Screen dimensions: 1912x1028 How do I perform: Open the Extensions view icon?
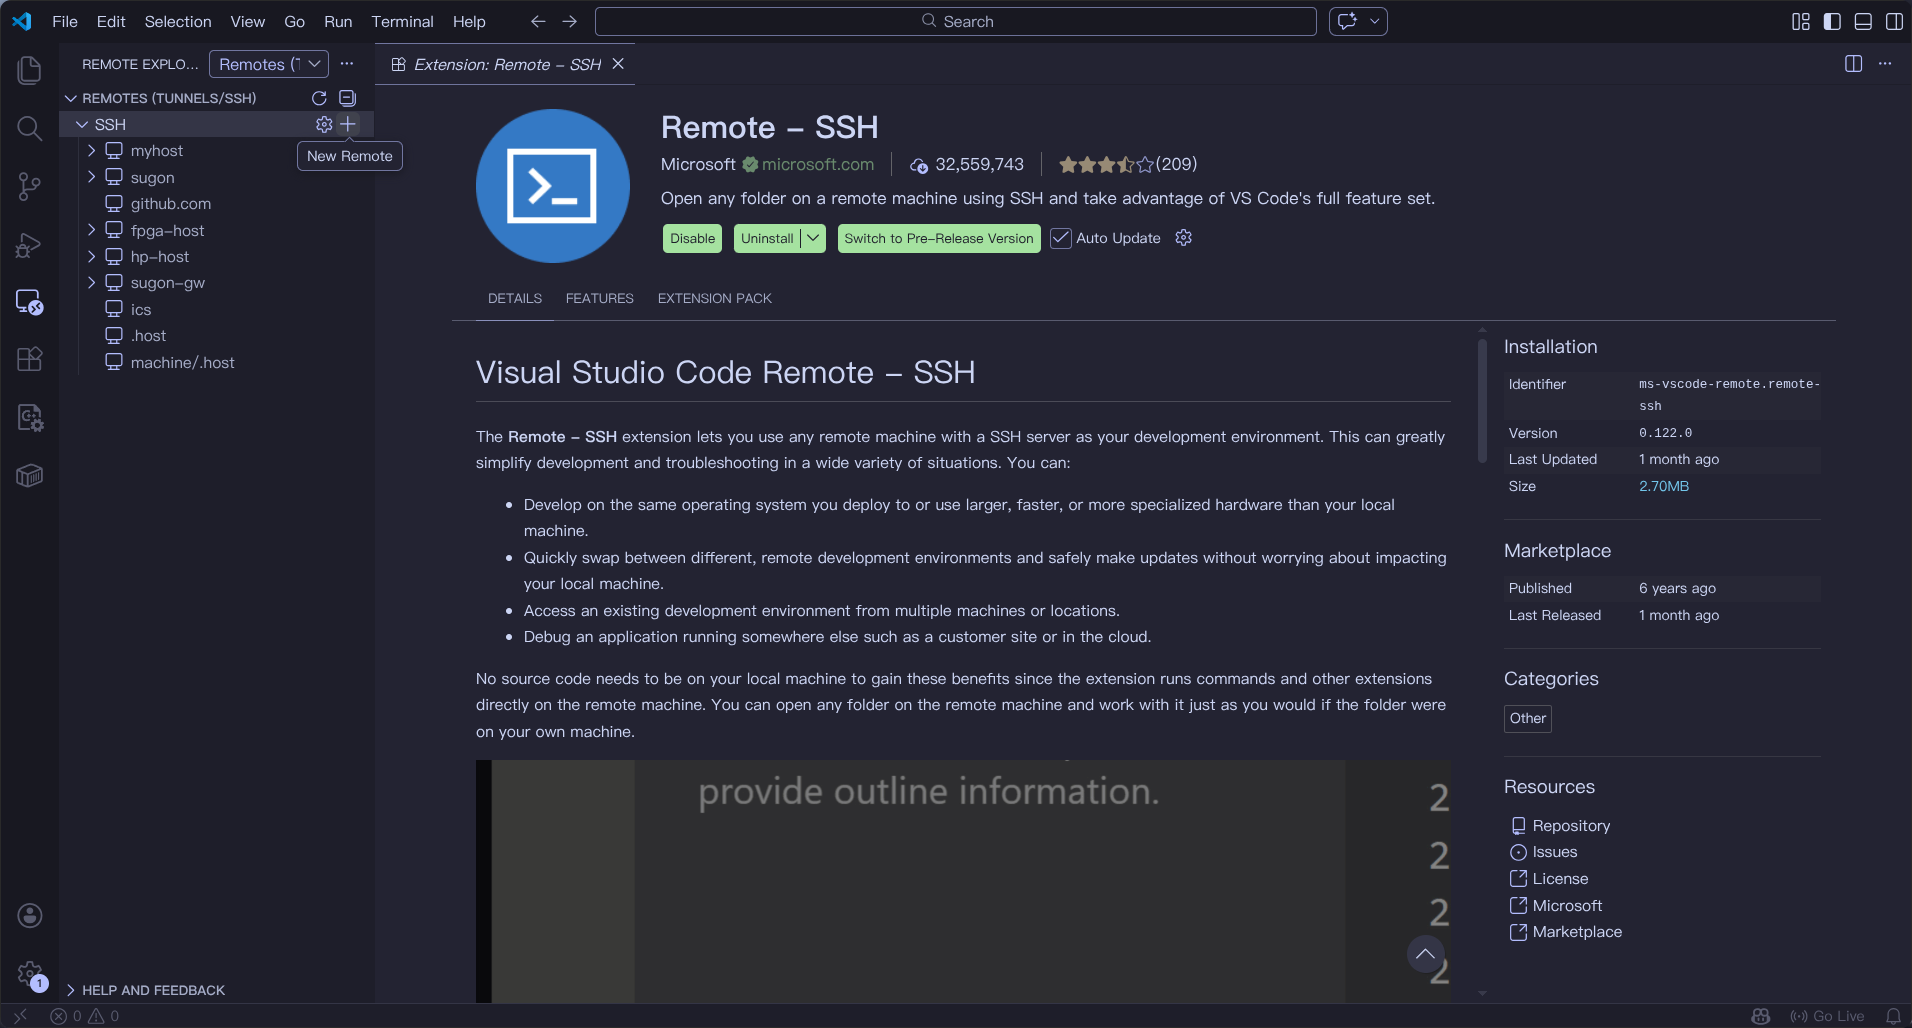click(x=30, y=359)
